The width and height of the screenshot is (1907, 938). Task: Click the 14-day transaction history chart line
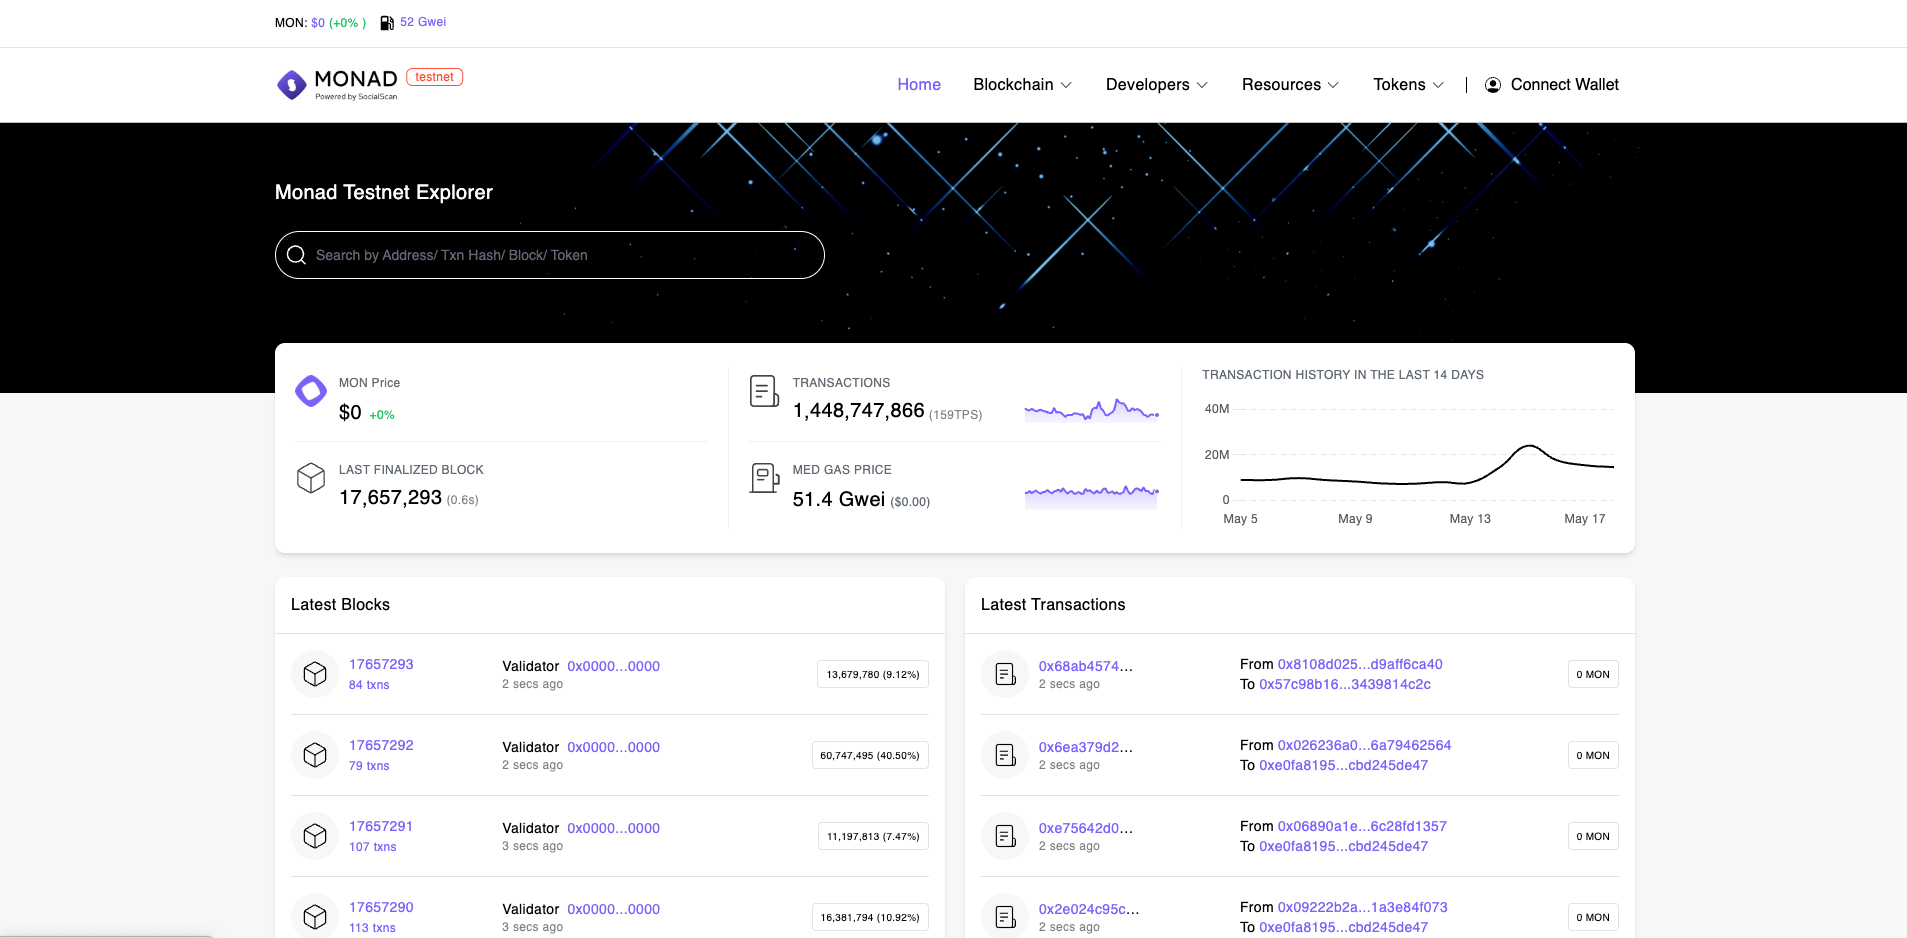click(1427, 467)
